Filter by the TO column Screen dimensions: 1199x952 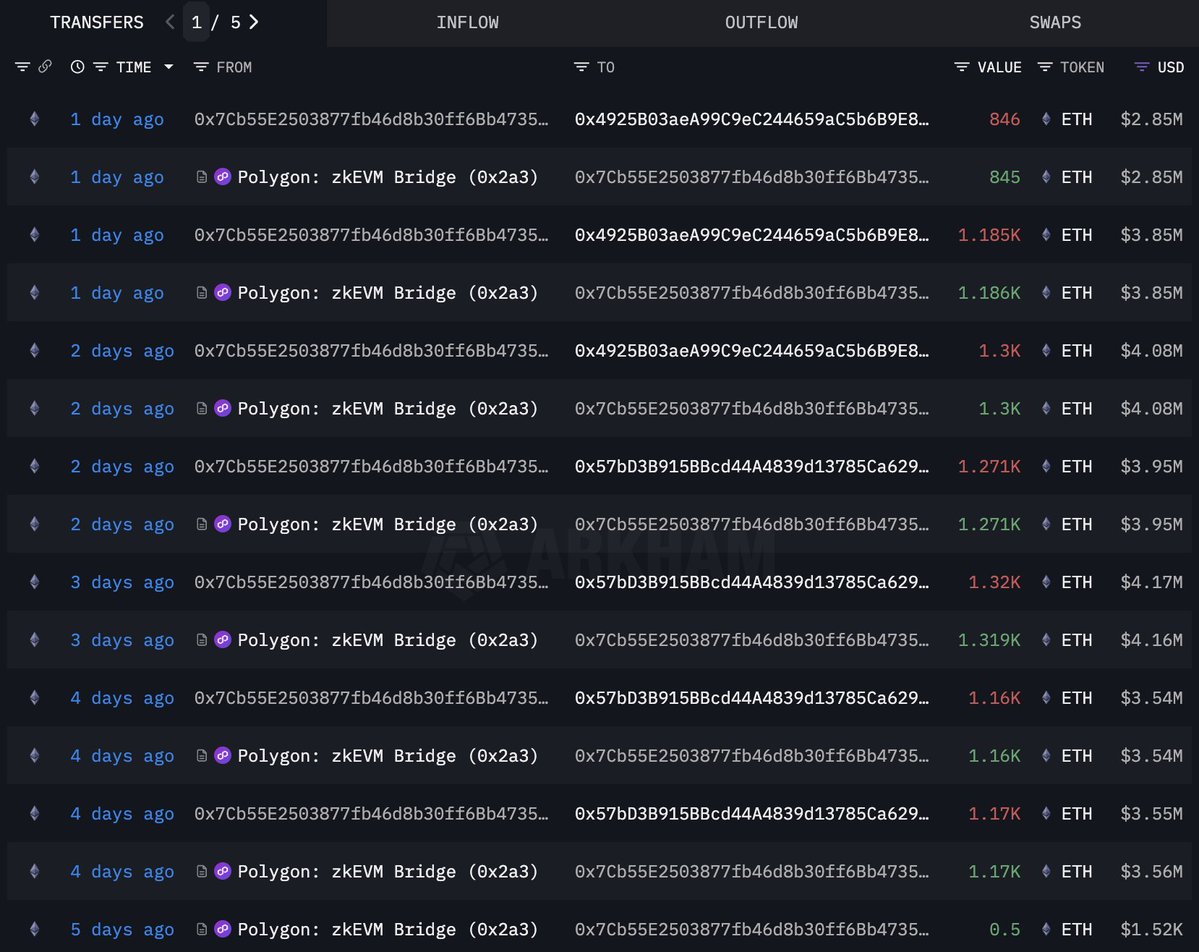pyautogui.click(x=581, y=67)
